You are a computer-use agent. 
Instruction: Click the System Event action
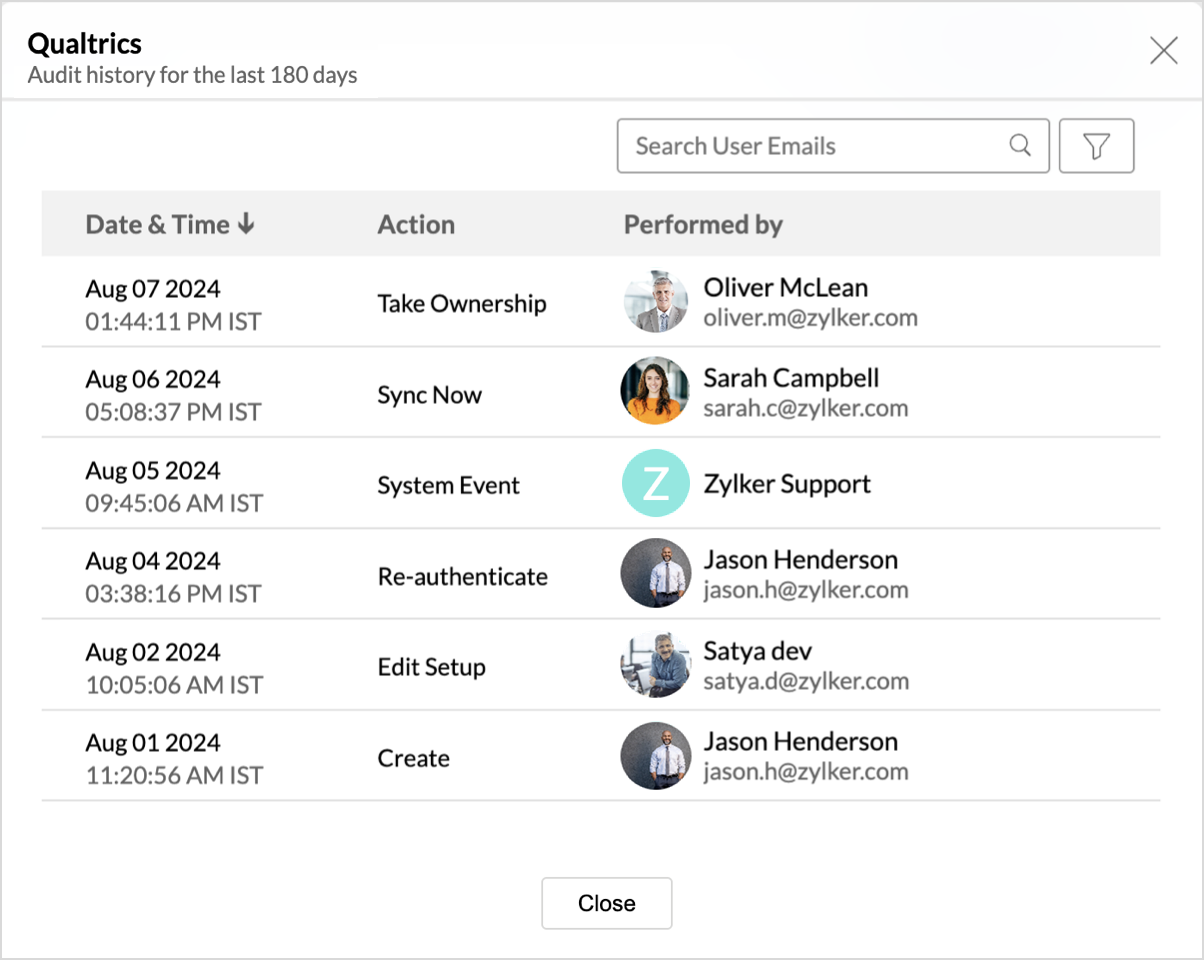(449, 485)
